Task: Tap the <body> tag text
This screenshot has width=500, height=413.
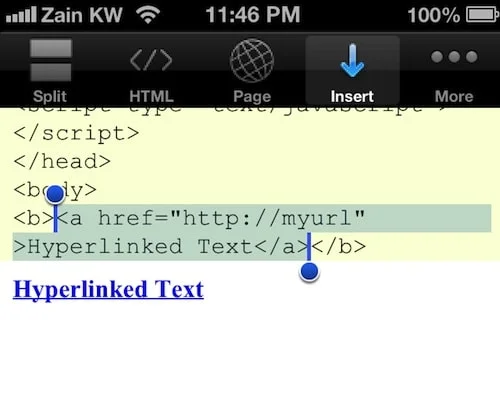Action: pos(55,190)
